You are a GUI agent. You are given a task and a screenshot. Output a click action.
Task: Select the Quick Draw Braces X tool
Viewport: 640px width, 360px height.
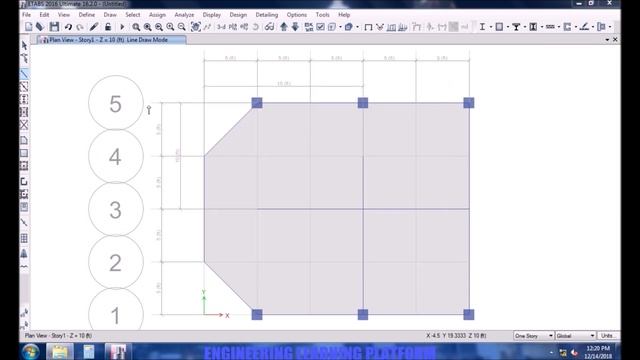(x=24, y=125)
